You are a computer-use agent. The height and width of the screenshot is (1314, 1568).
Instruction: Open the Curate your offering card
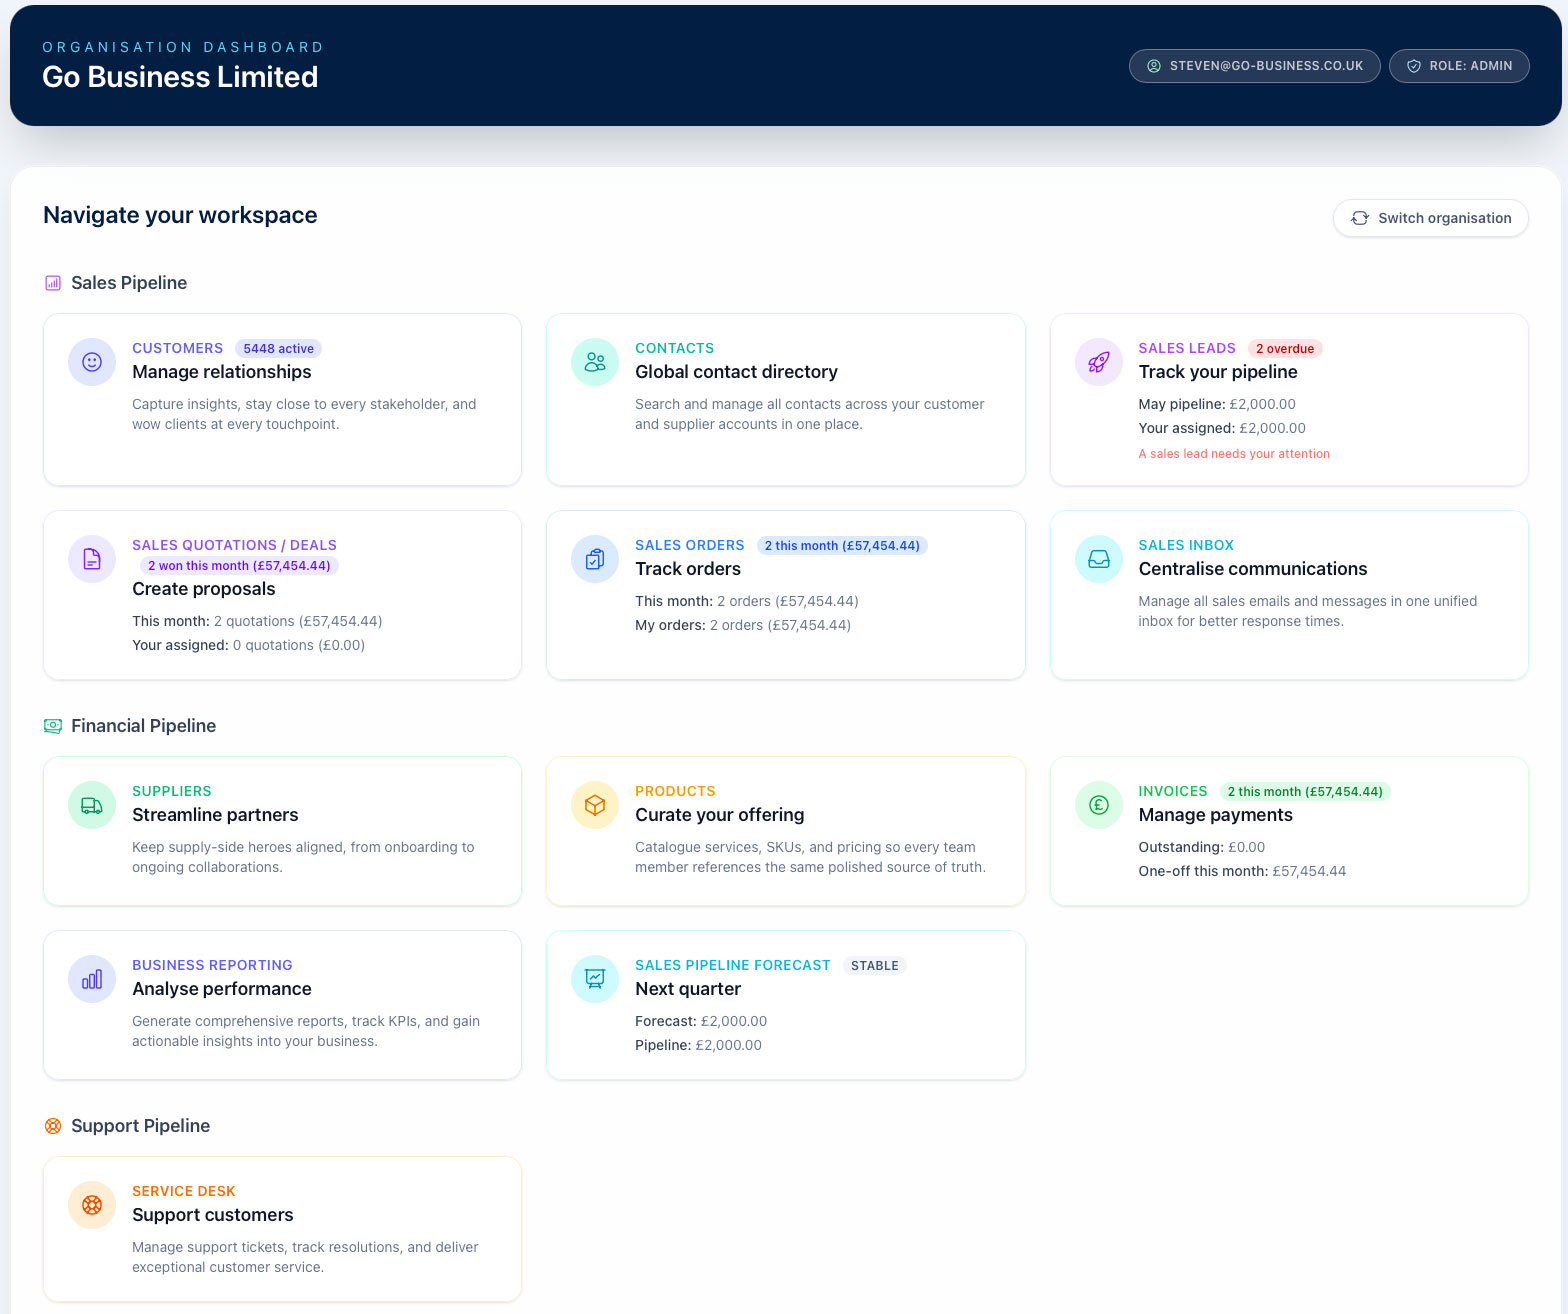click(x=785, y=831)
